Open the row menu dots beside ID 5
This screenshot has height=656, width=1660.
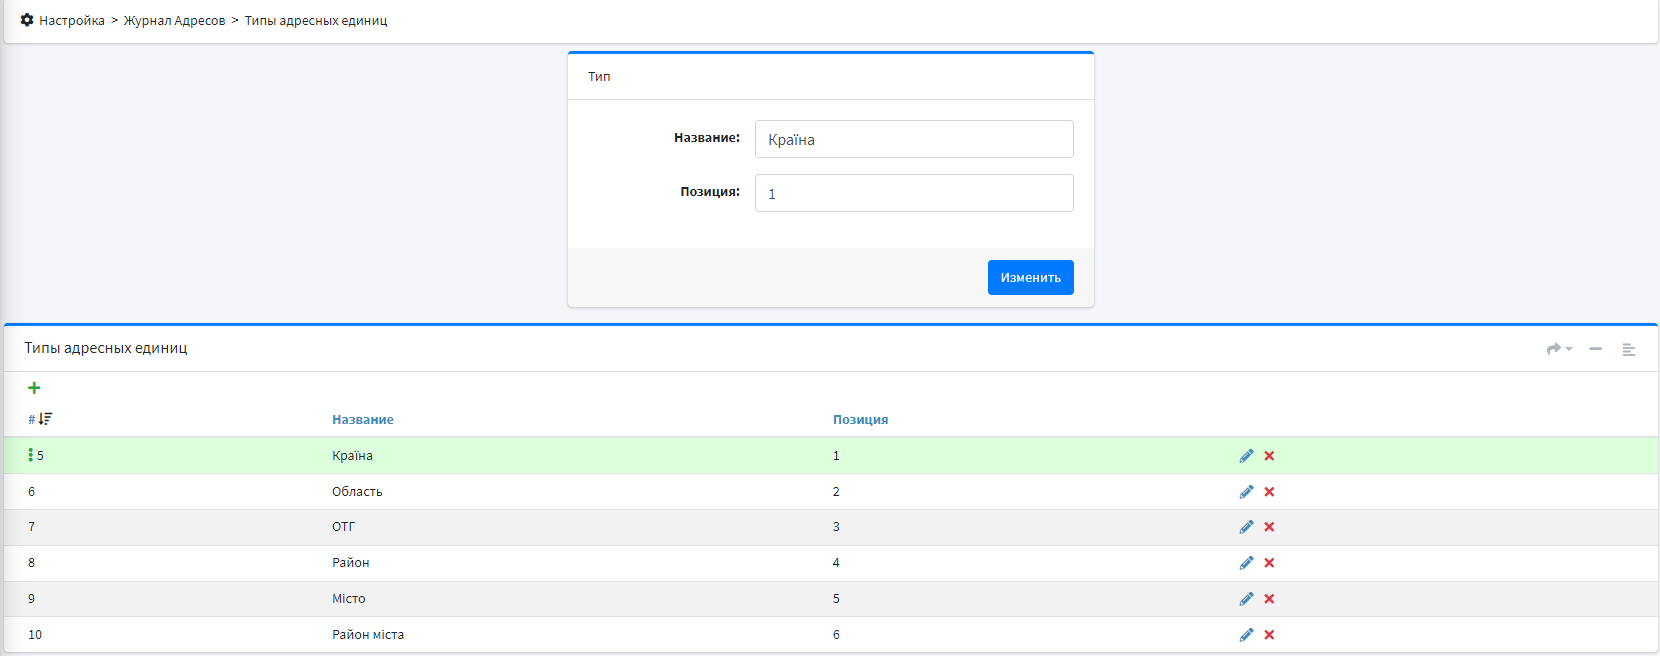point(31,455)
